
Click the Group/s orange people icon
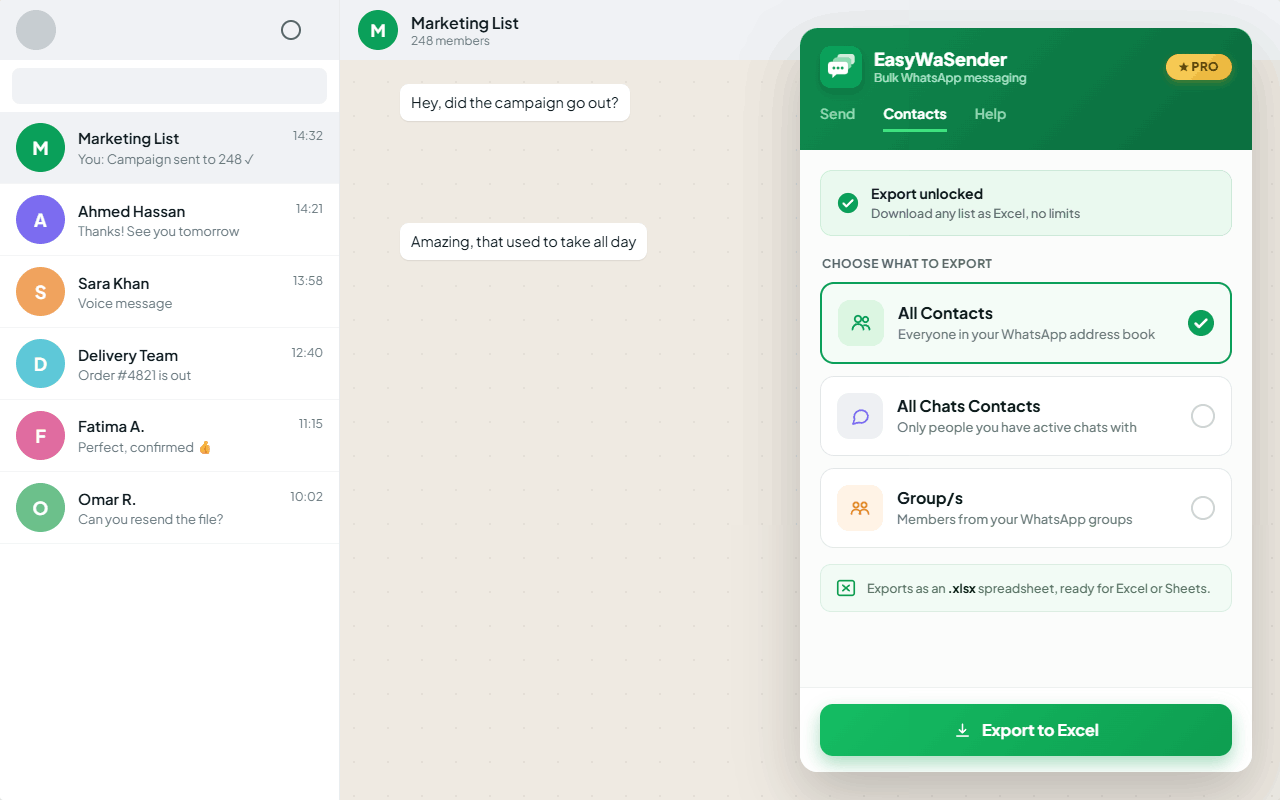(x=860, y=508)
